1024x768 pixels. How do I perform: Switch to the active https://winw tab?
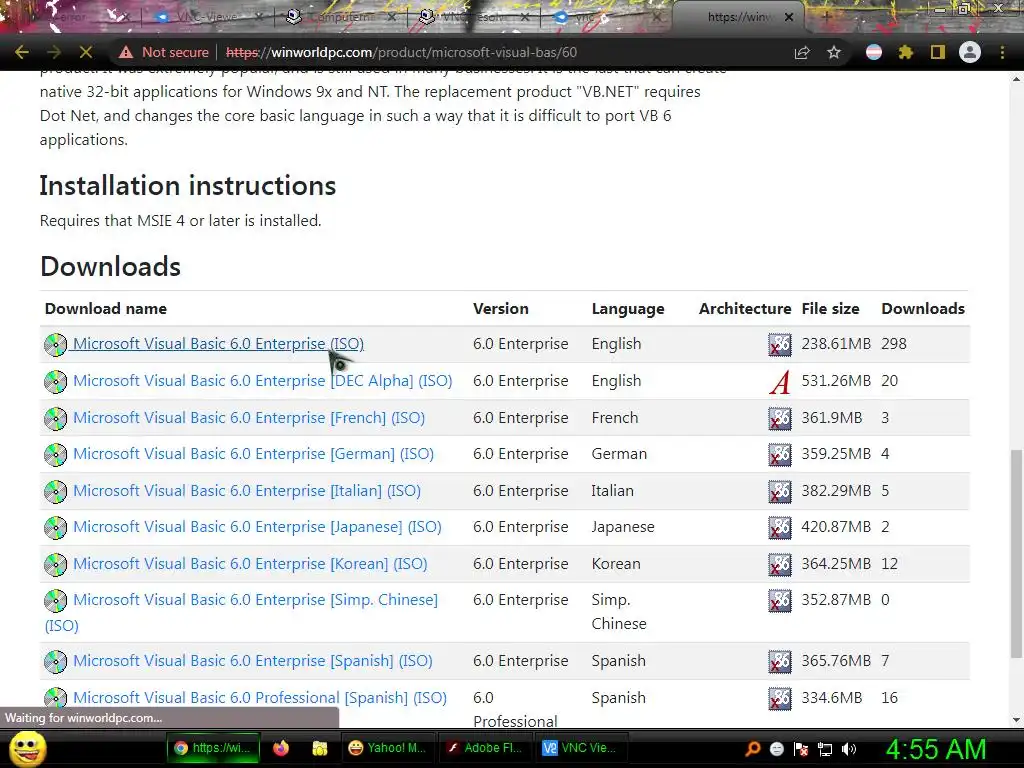tap(739, 17)
